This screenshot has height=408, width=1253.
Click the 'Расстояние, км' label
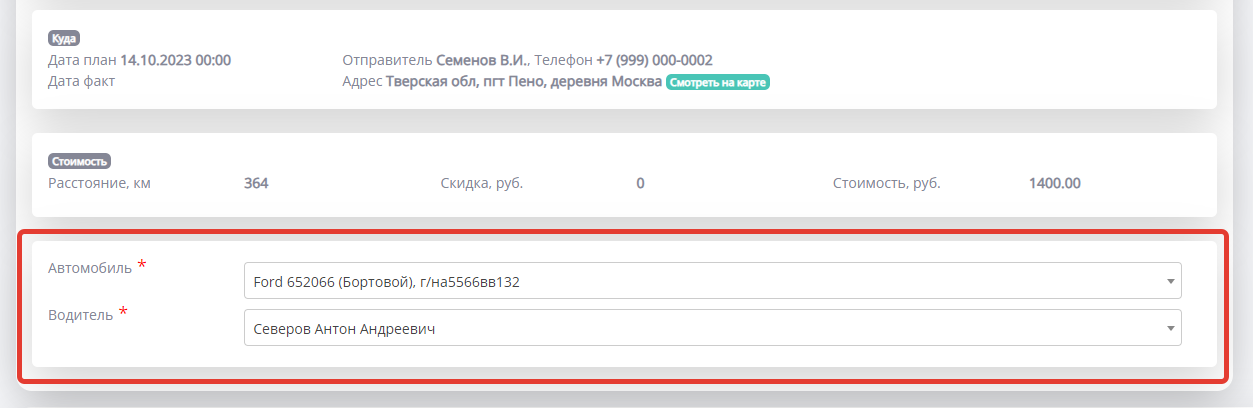[x=99, y=183]
